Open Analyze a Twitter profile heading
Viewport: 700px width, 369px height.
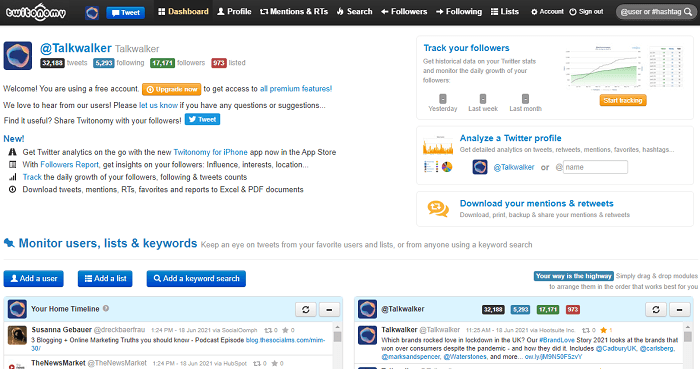pyautogui.click(x=511, y=138)
